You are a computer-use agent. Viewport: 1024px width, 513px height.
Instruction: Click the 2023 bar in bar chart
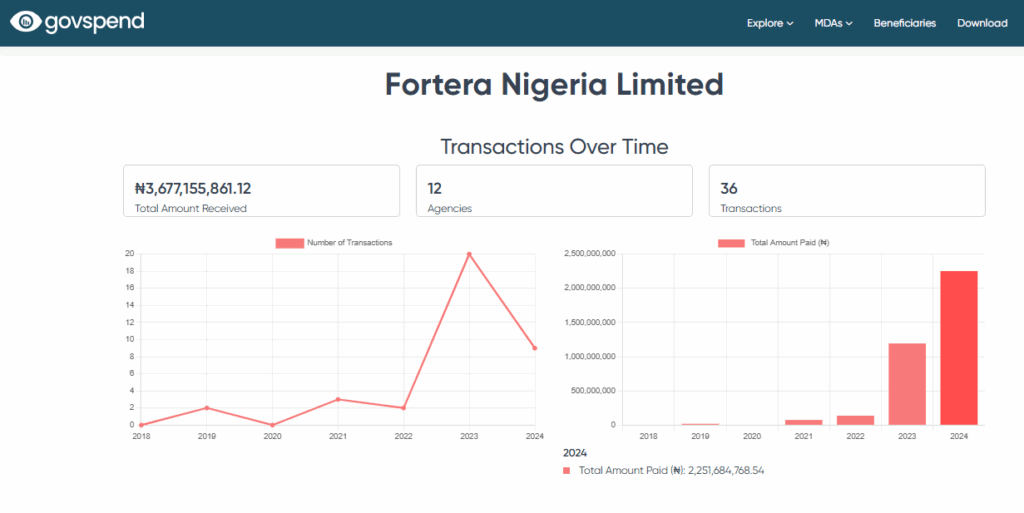[907, 384]
